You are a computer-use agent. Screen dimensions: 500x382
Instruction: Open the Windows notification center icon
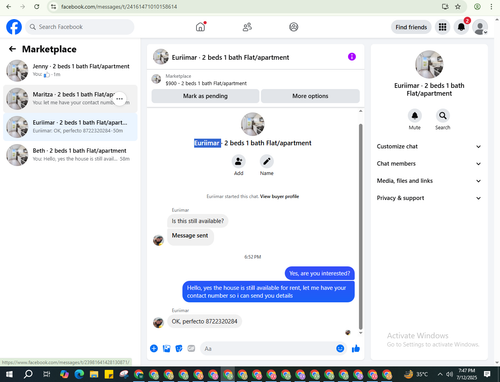(x=487, y=374)
